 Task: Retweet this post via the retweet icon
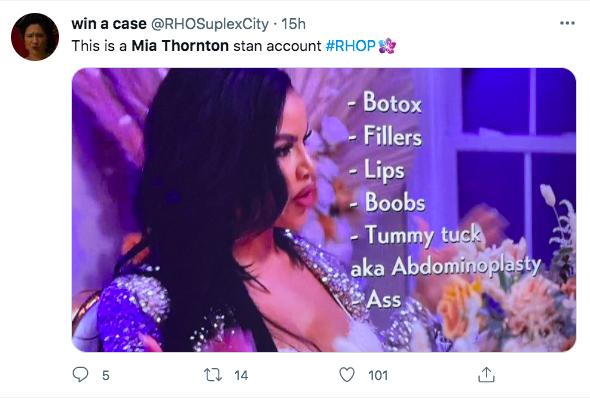click(213, 375)
